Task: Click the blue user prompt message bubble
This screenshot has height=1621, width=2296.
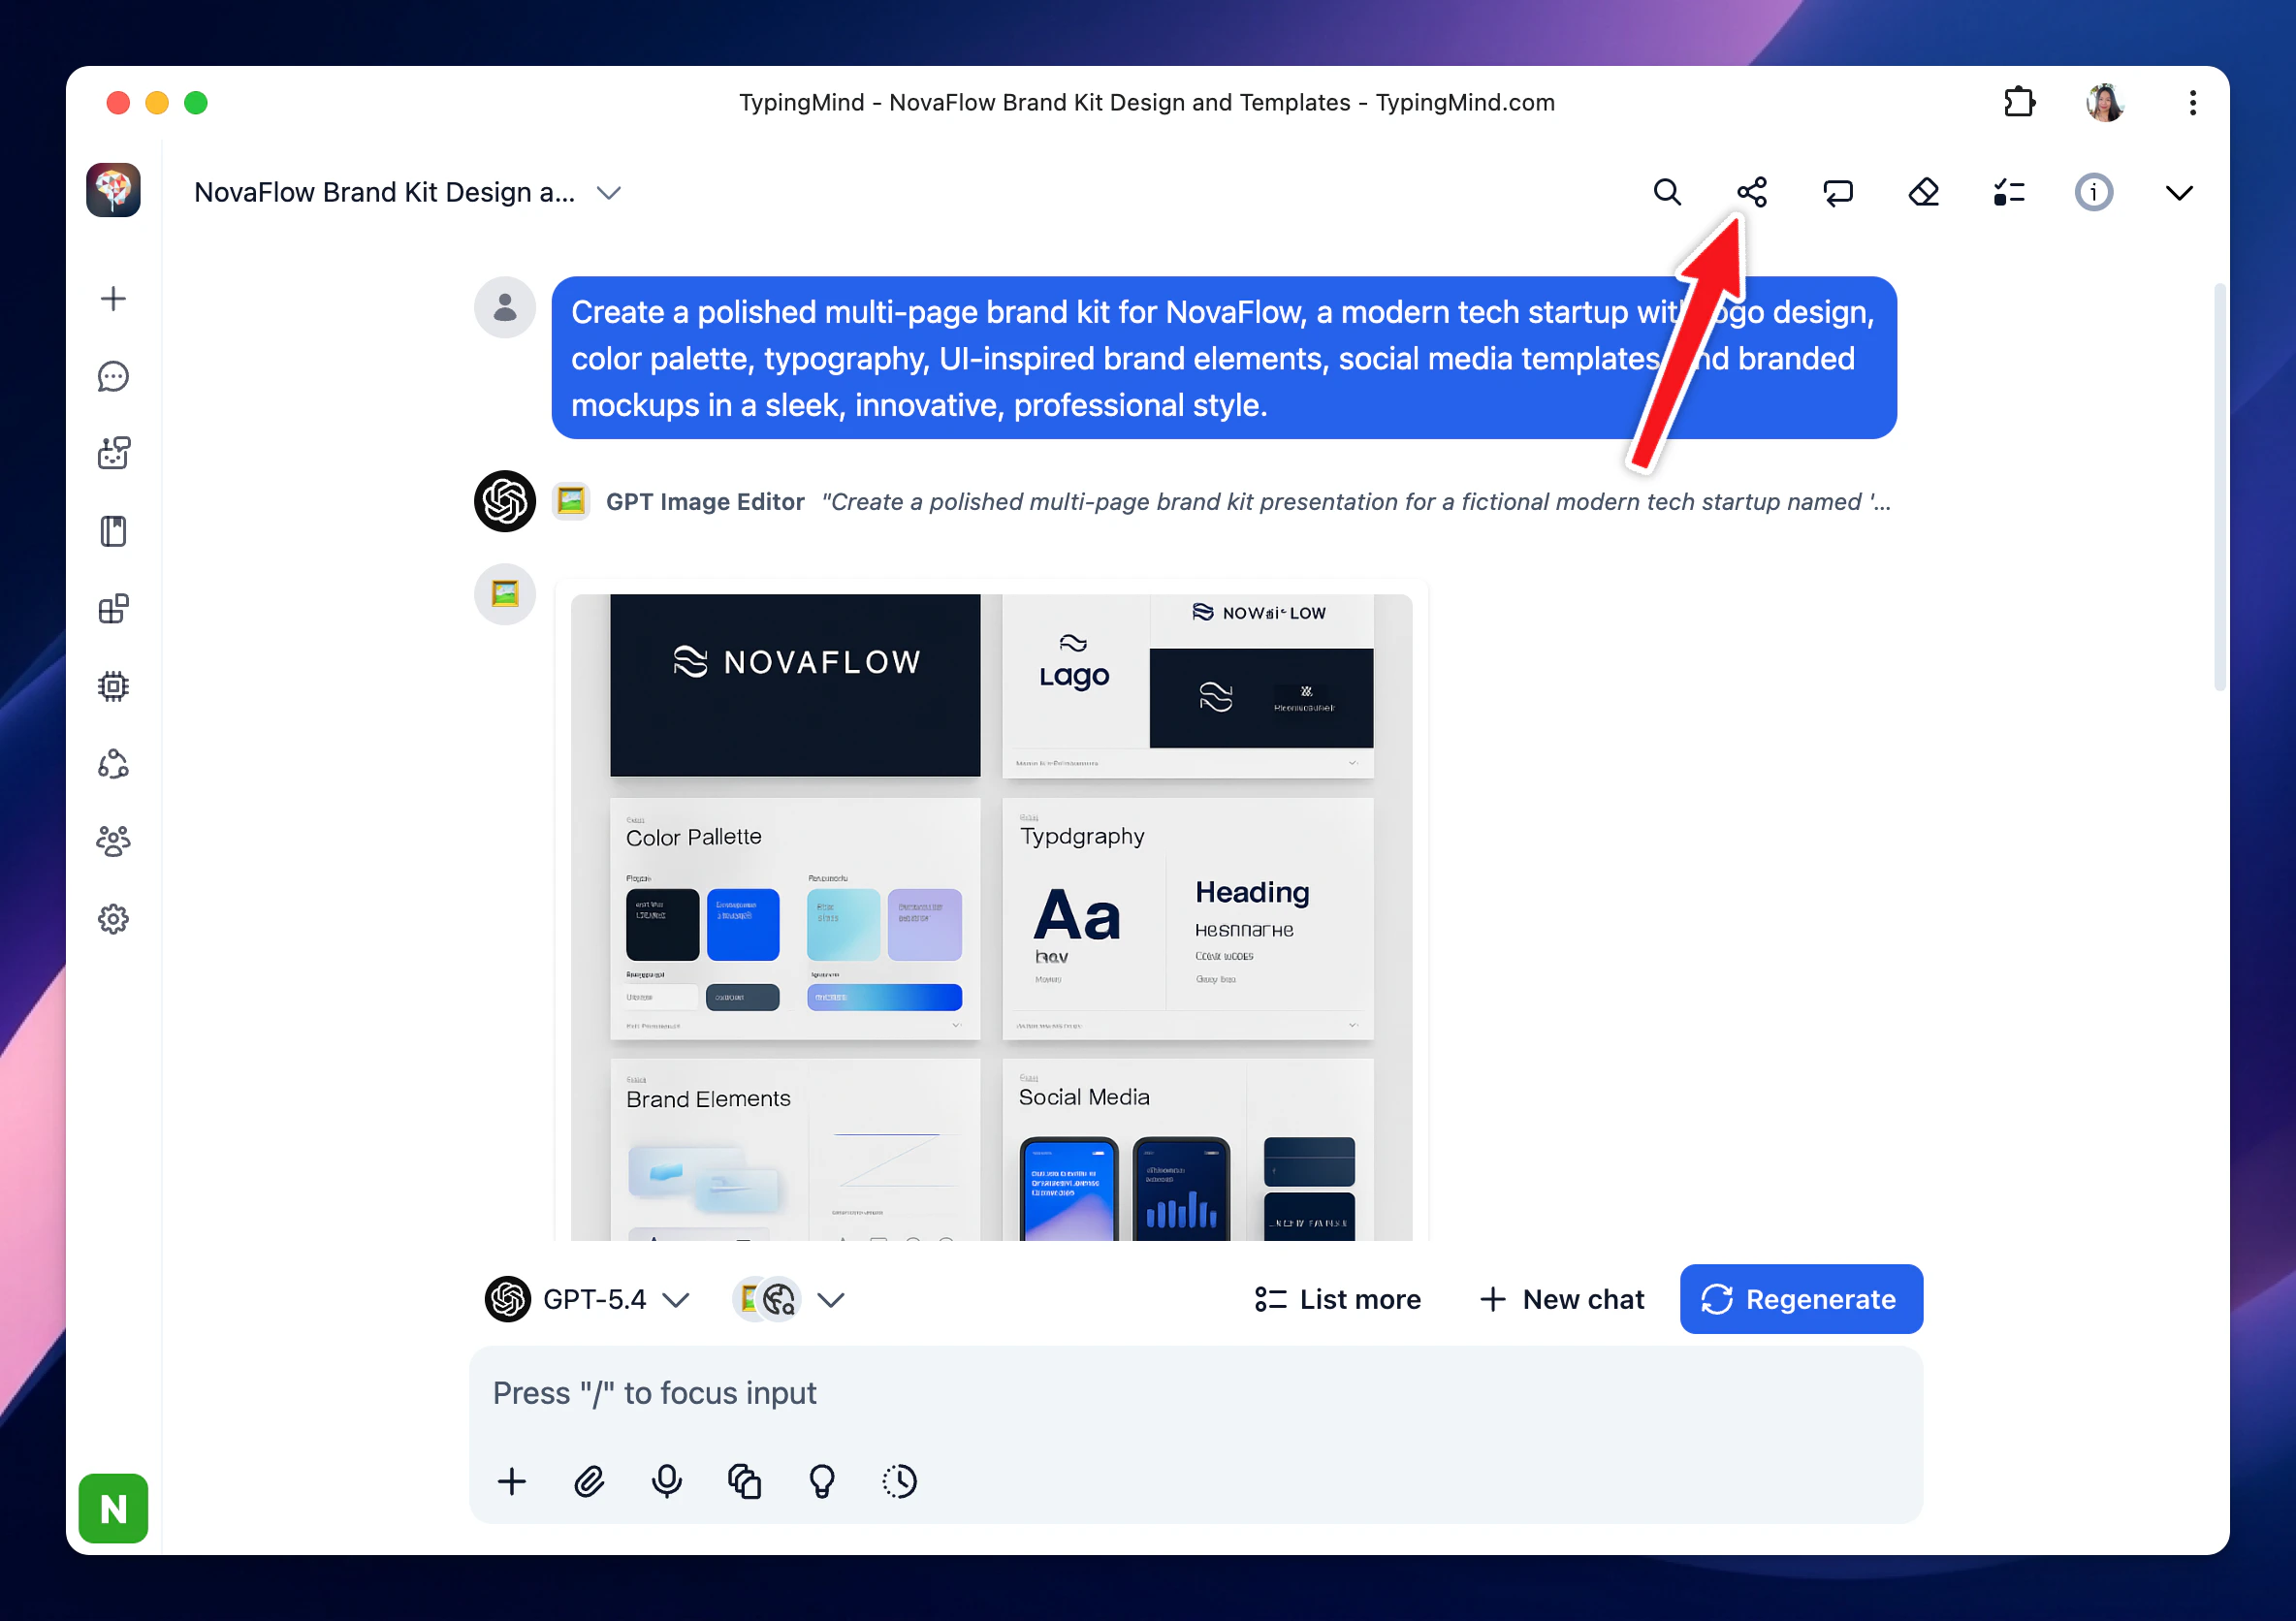Action: click(x=1224, y=358)
